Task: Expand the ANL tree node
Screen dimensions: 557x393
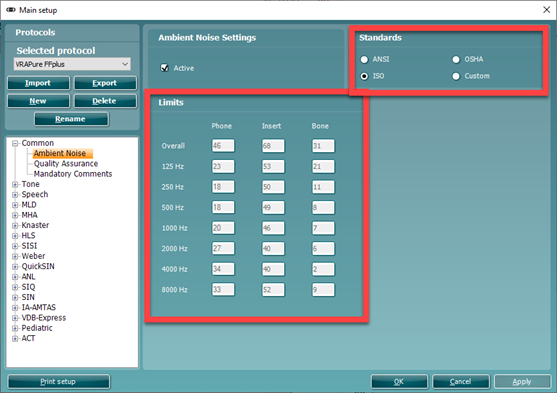Action: point(15,277)
